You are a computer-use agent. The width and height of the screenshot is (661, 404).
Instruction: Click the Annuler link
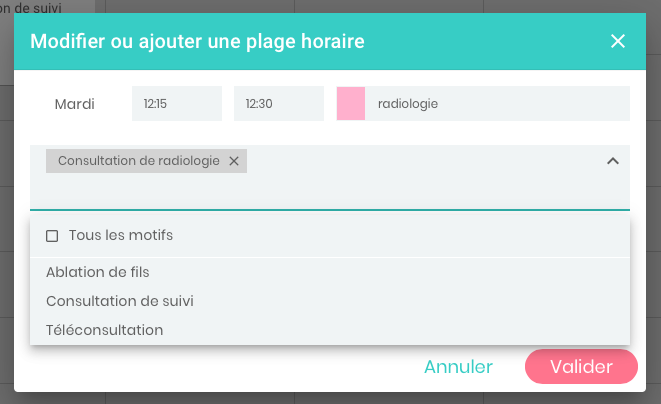click(x=458, y=367)
